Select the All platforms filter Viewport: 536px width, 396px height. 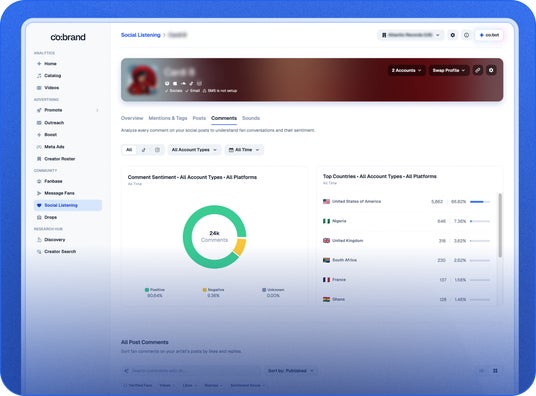click(x=129, y=150)
